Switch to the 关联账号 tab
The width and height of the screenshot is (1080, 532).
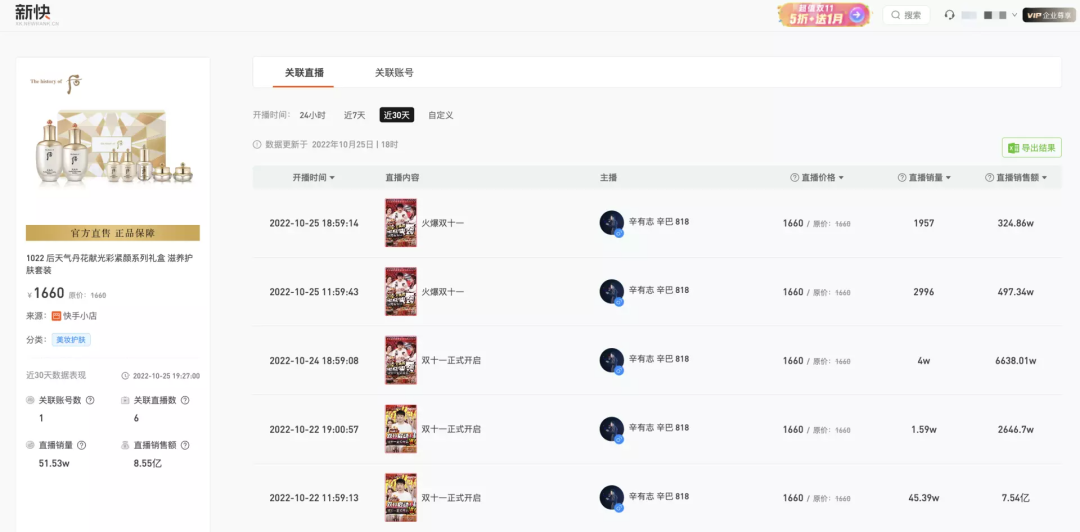click(x=394, y=72)
